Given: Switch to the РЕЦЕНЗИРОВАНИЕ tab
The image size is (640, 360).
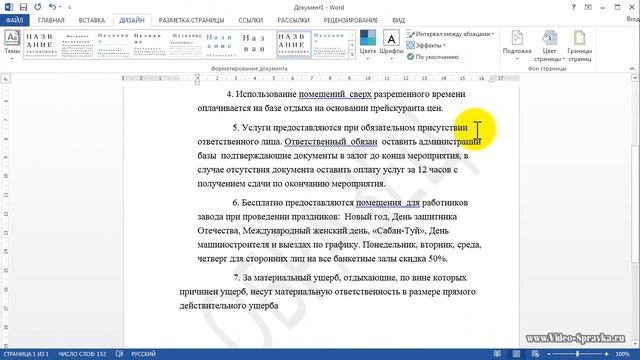Looking at the screenshot, I should pyautogui.click(x=351, y=20).
